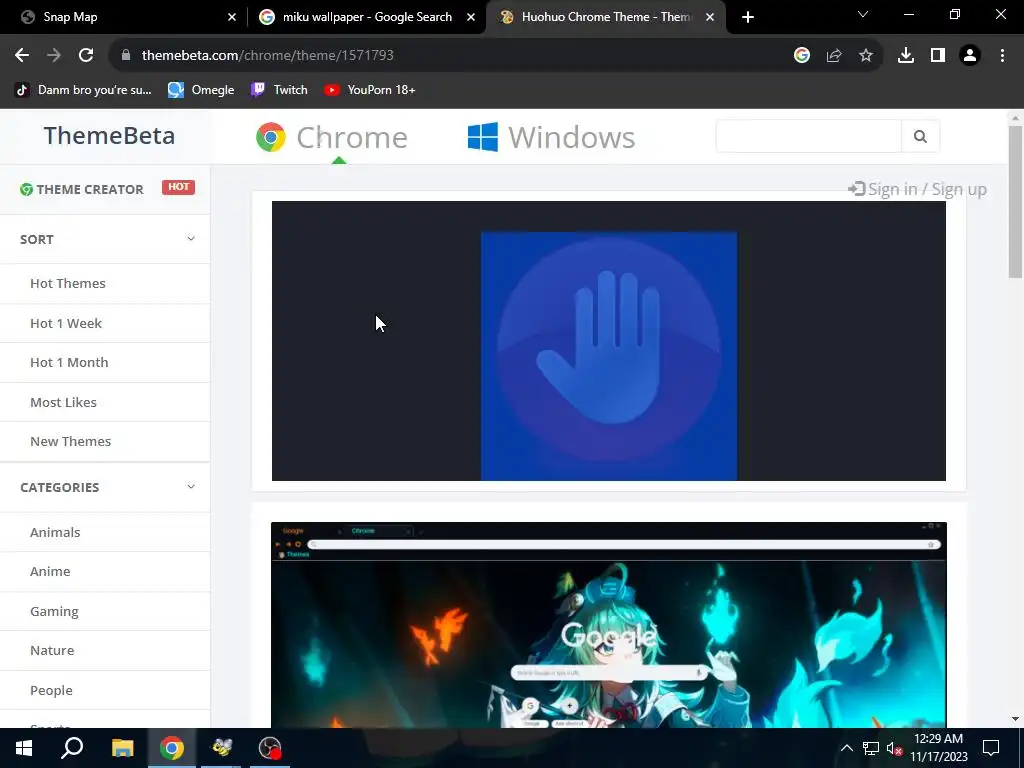
Task: Click the address bar URL
Action: coord(268,56)
